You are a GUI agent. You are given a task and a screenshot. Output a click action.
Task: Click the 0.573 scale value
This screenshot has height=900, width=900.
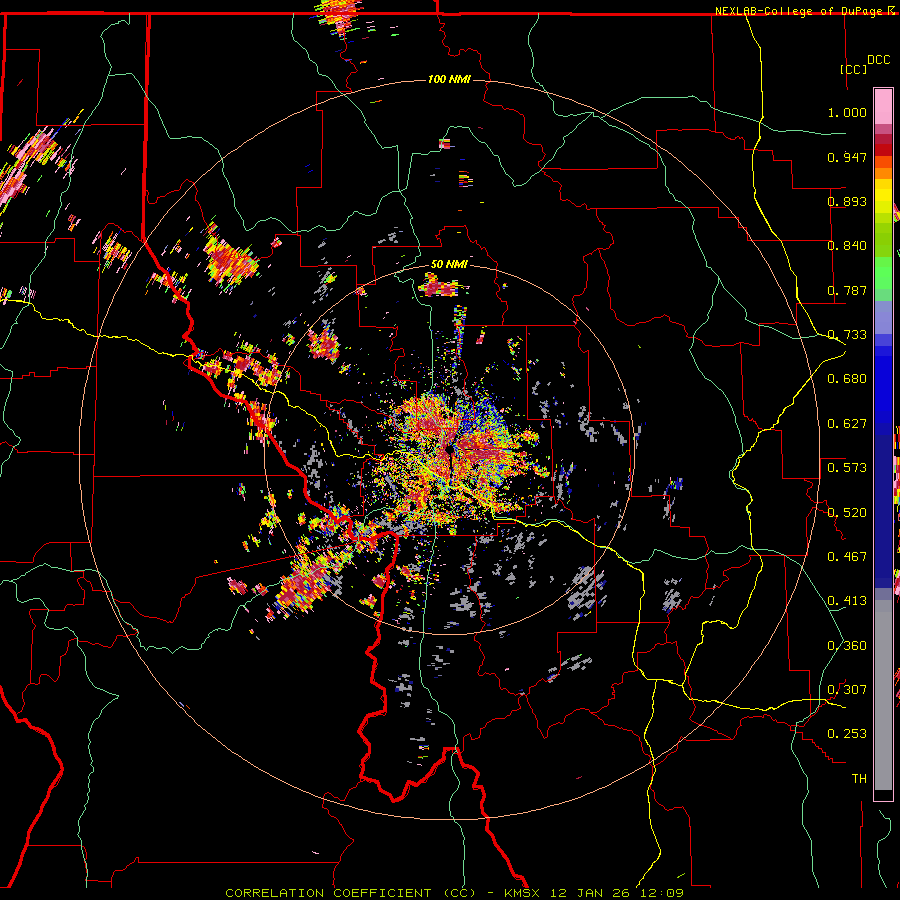pyautogui.click(x=847, y=468)
